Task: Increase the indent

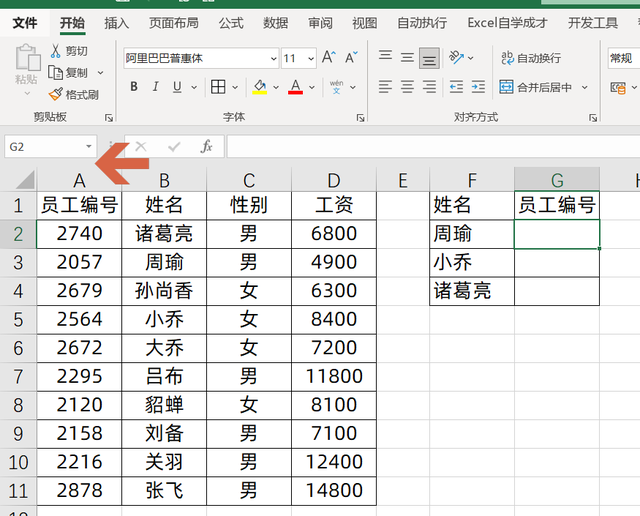Action: (x=478, y=87)
